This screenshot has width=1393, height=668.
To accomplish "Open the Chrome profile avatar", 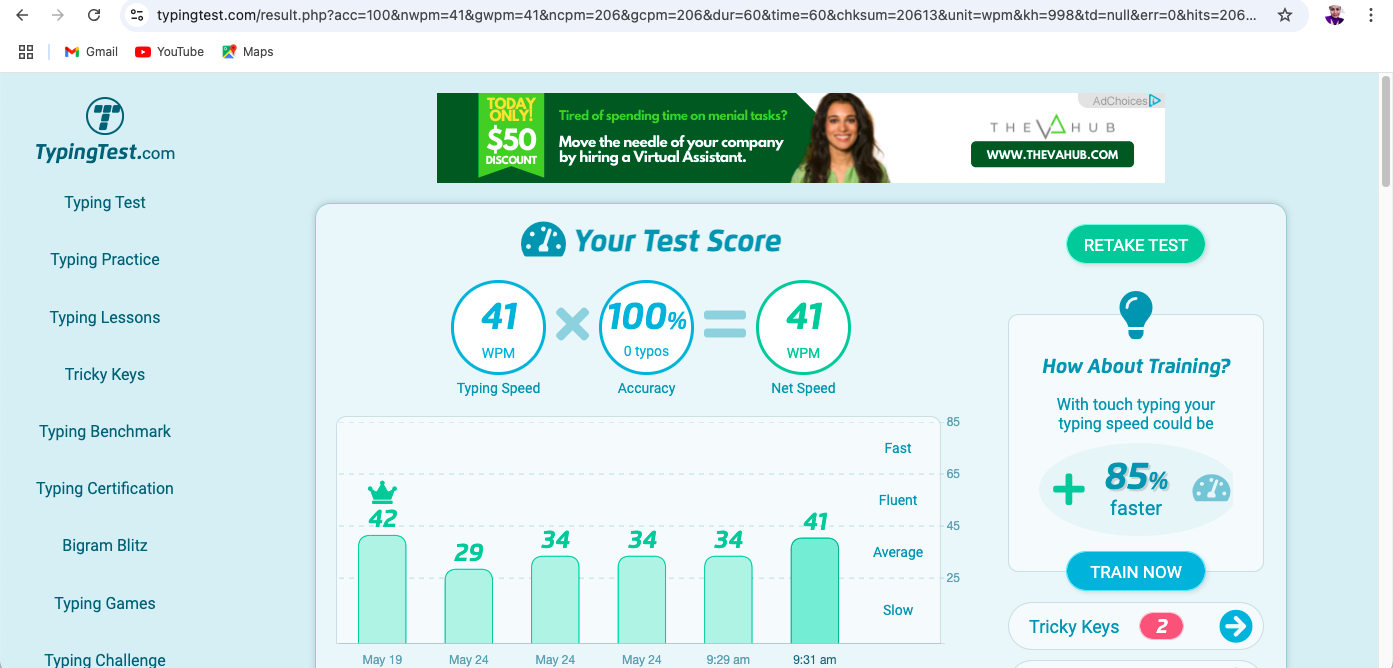I will pyautogui.click(x=1334, y=15).
